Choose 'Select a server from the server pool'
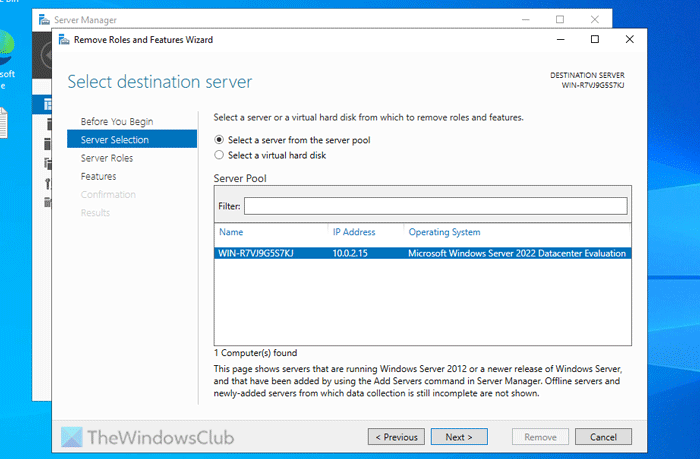 click(x=220, y=140)
